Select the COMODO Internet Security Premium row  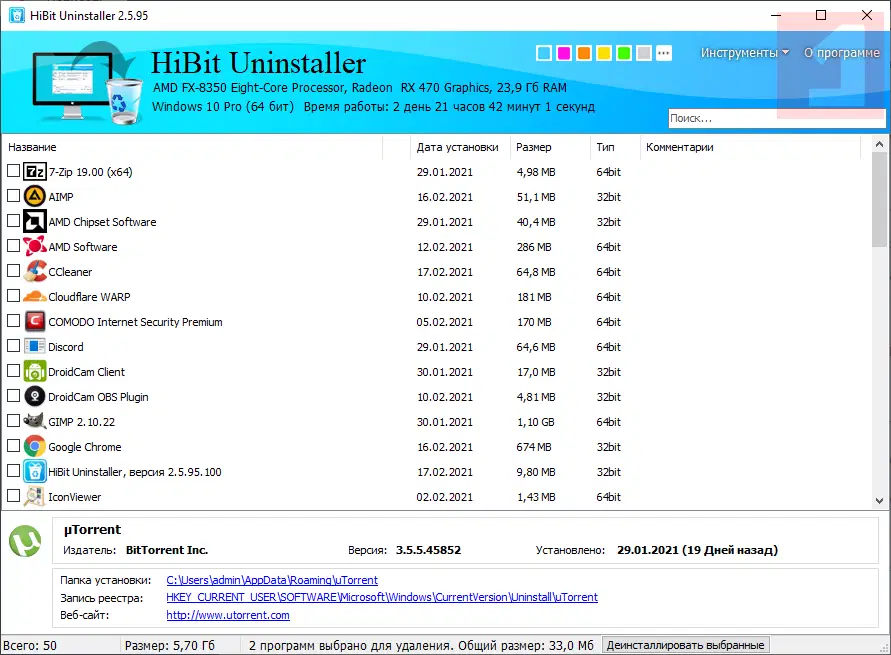click(435, 322)
